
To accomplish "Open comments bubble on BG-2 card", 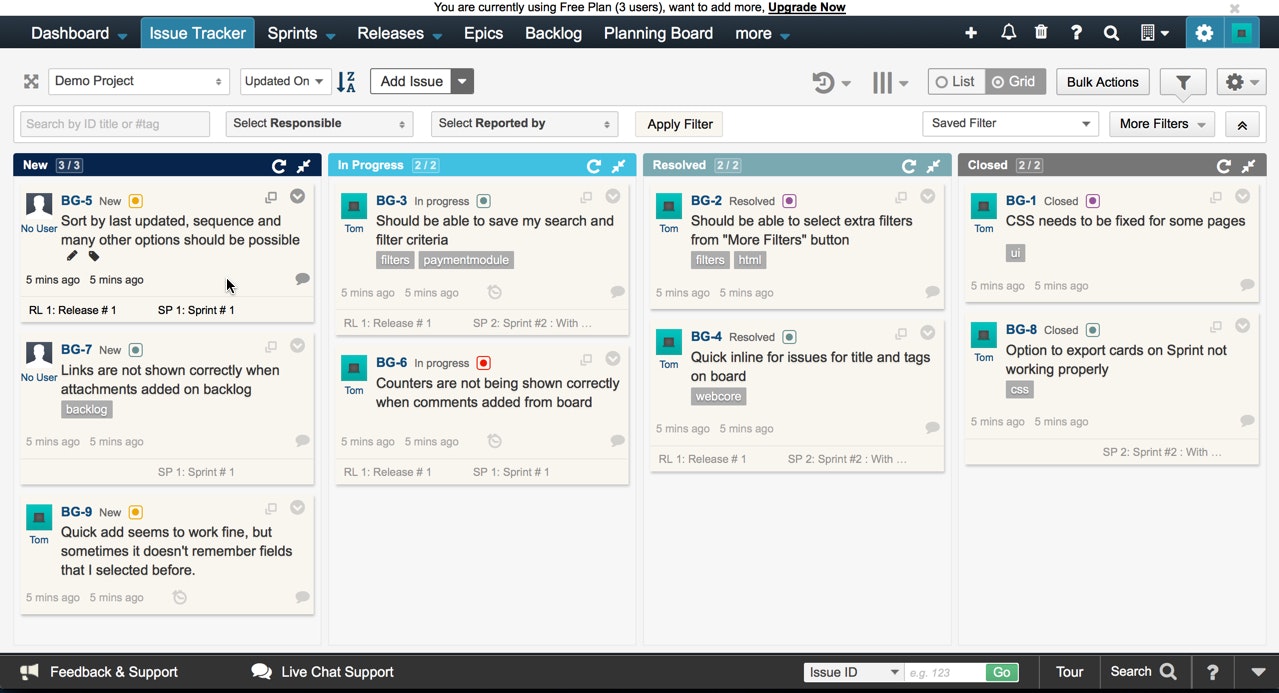I will (x=933, y=292).
